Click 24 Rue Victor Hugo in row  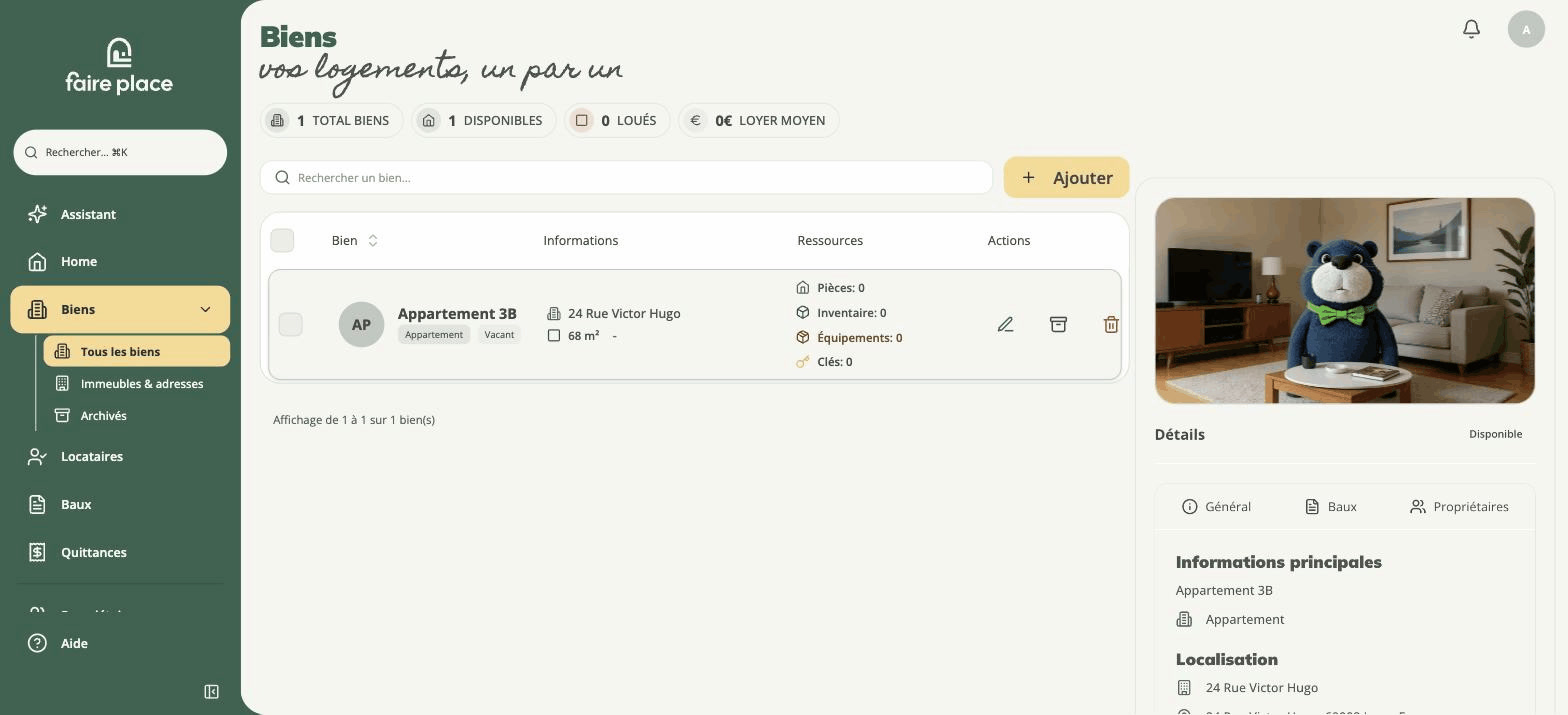pyautogui.click(x=624, y=313)
